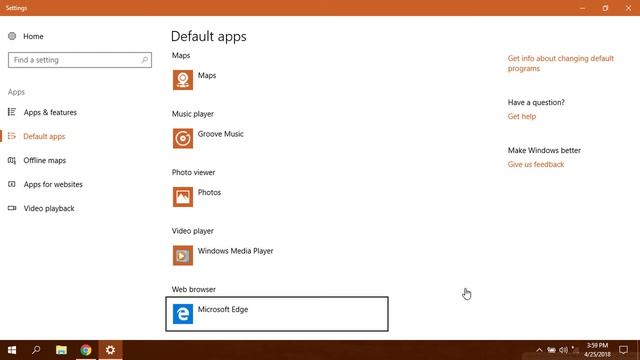This screenshot has height=360, width=640.
Task: Focus the Find a setting box
Action: tap(80, 60)
